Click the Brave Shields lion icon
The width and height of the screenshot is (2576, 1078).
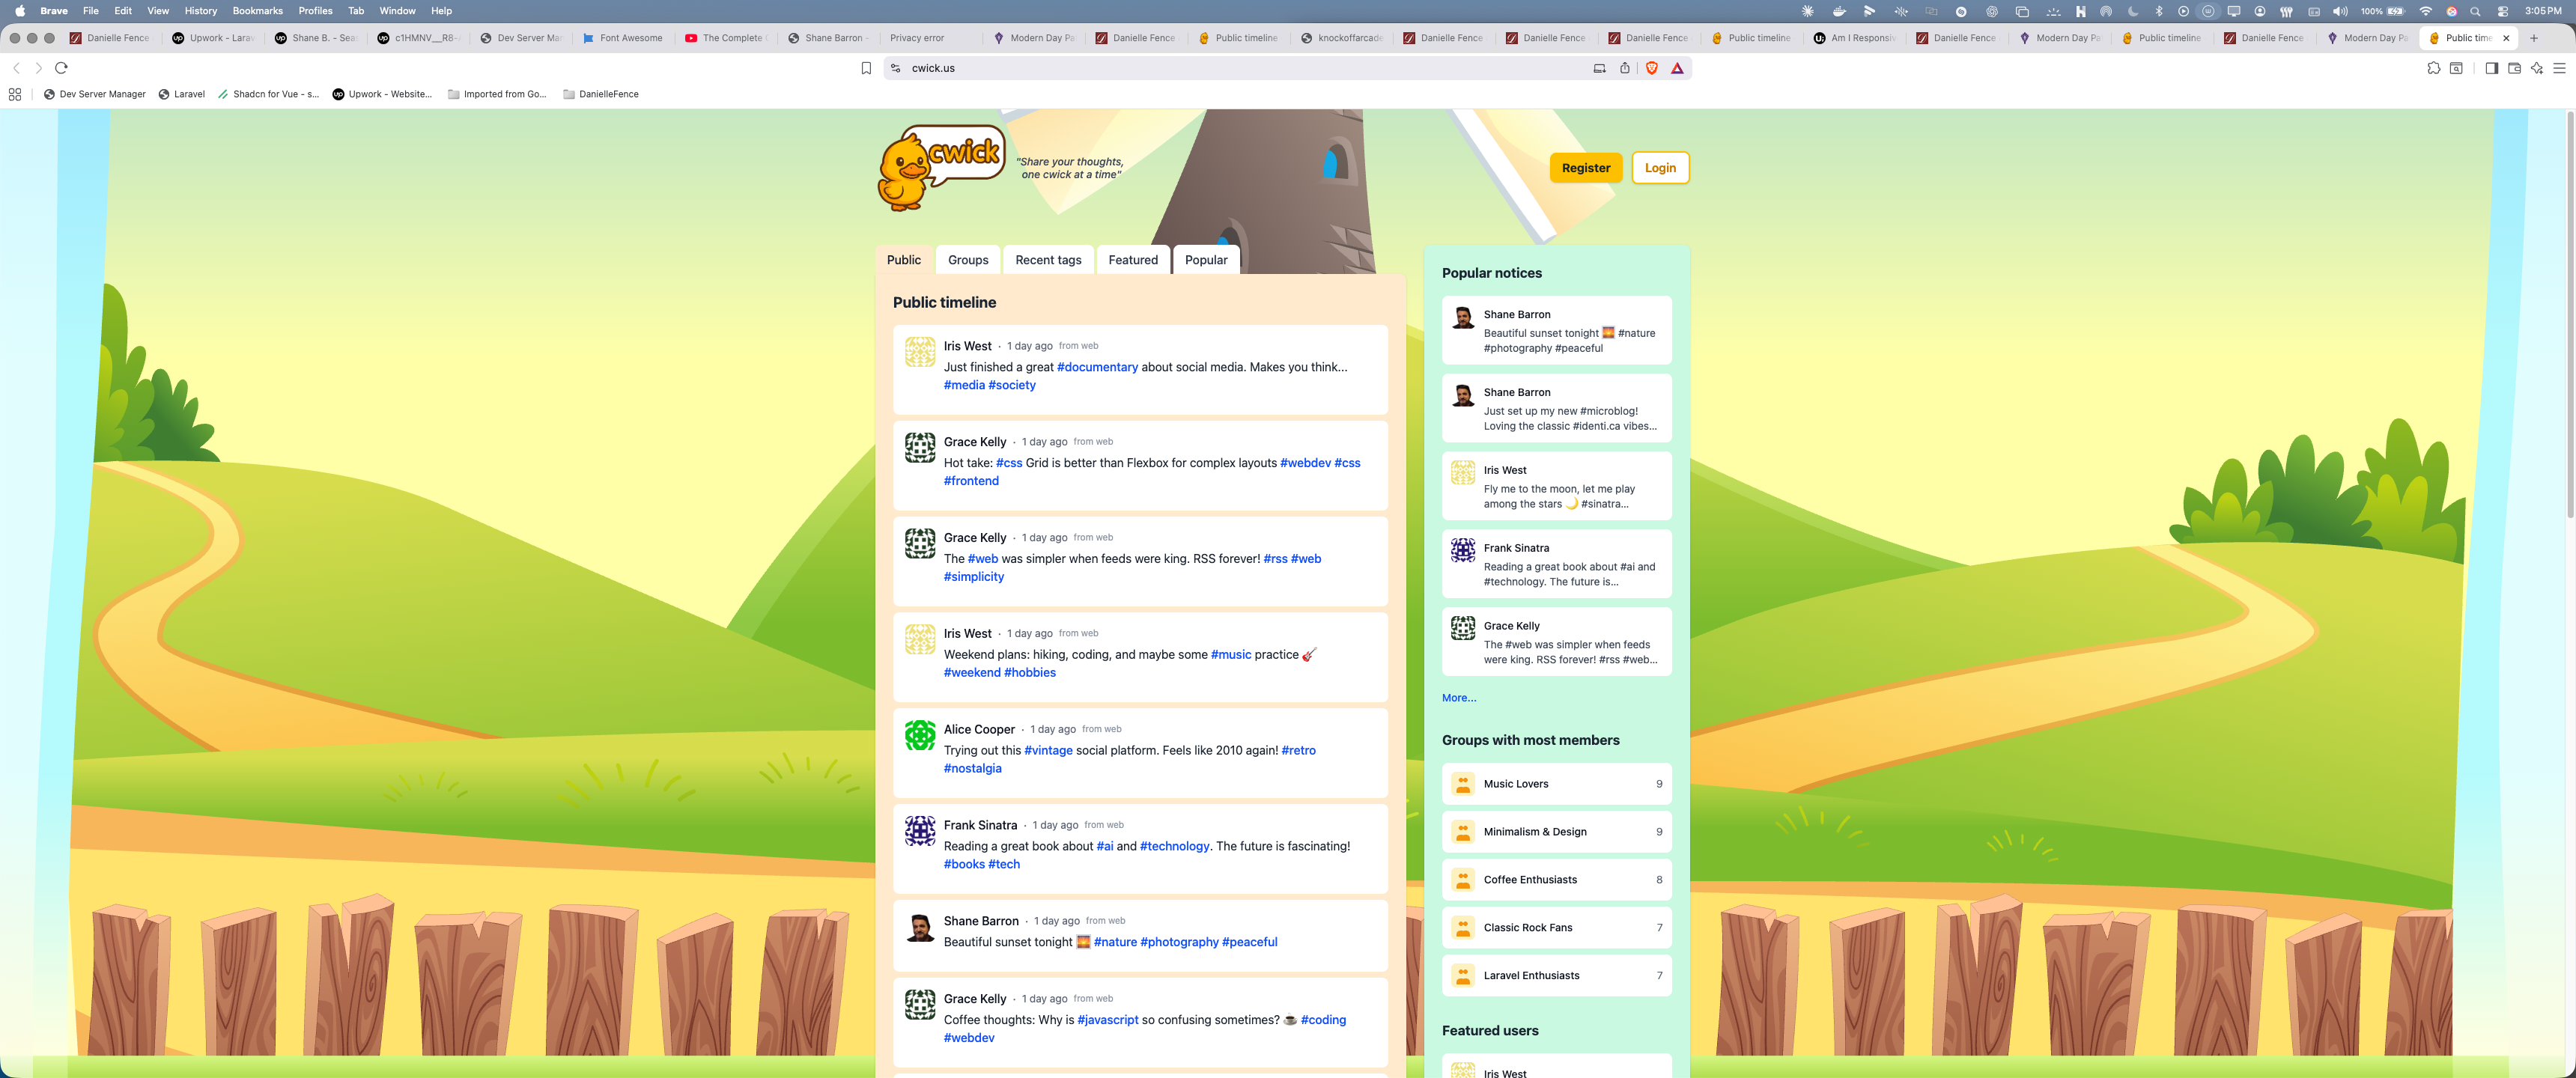[1651, 68]
